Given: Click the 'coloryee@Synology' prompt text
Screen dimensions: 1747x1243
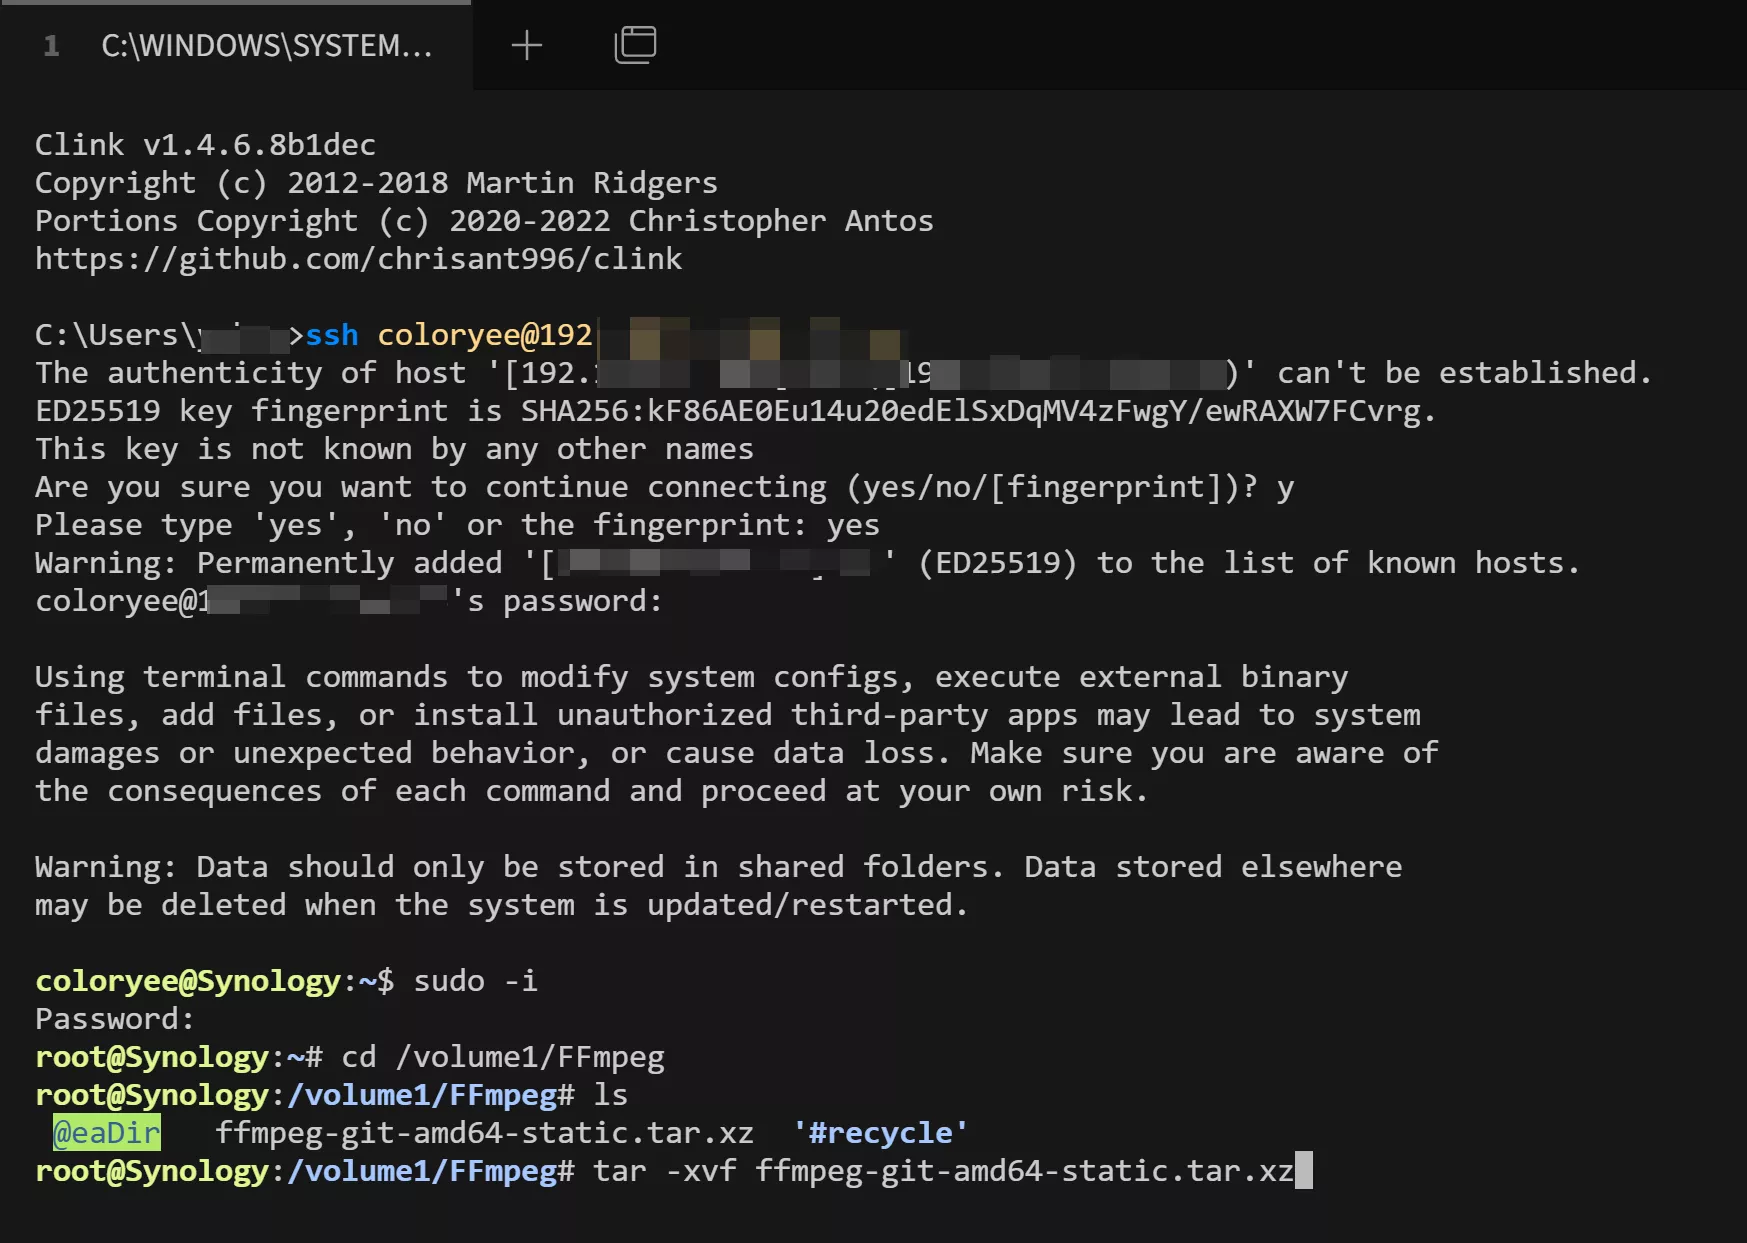Looking at the screenshot, I should 188,981.
